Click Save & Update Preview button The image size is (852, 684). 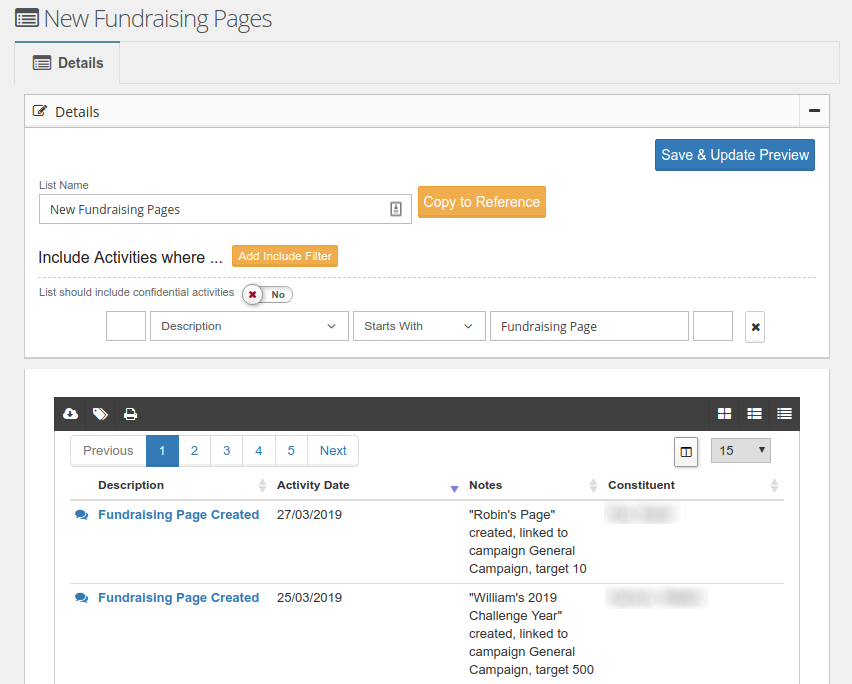point(734,155)
